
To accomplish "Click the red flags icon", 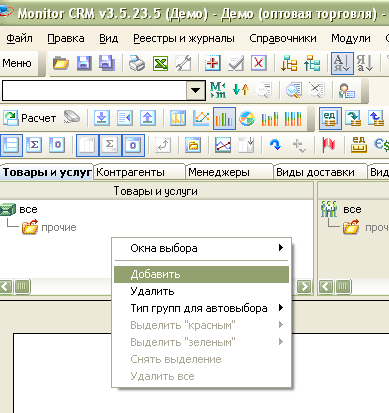I will point(329,145).
